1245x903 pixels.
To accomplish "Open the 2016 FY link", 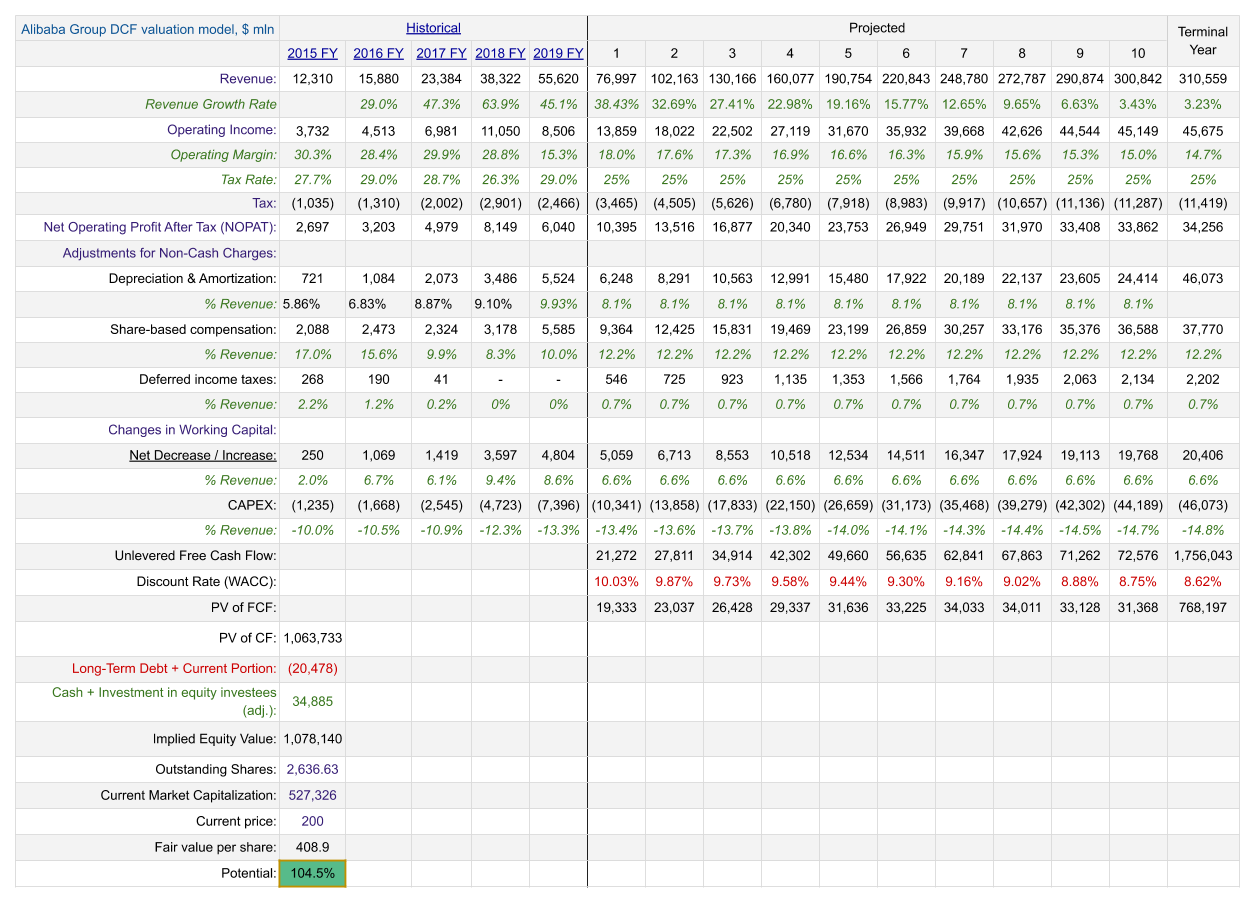I will coord(378,53).
